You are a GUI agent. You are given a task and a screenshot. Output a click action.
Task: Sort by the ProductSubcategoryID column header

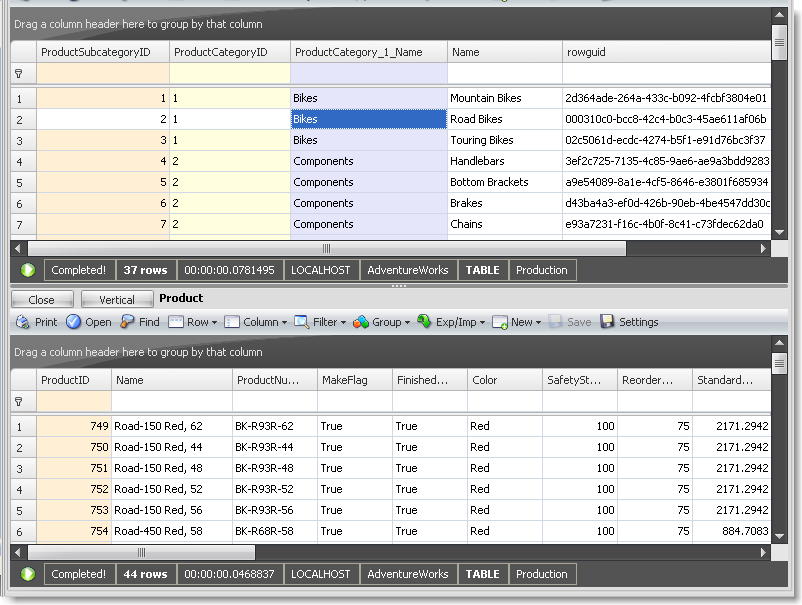[x=103, y=52]
